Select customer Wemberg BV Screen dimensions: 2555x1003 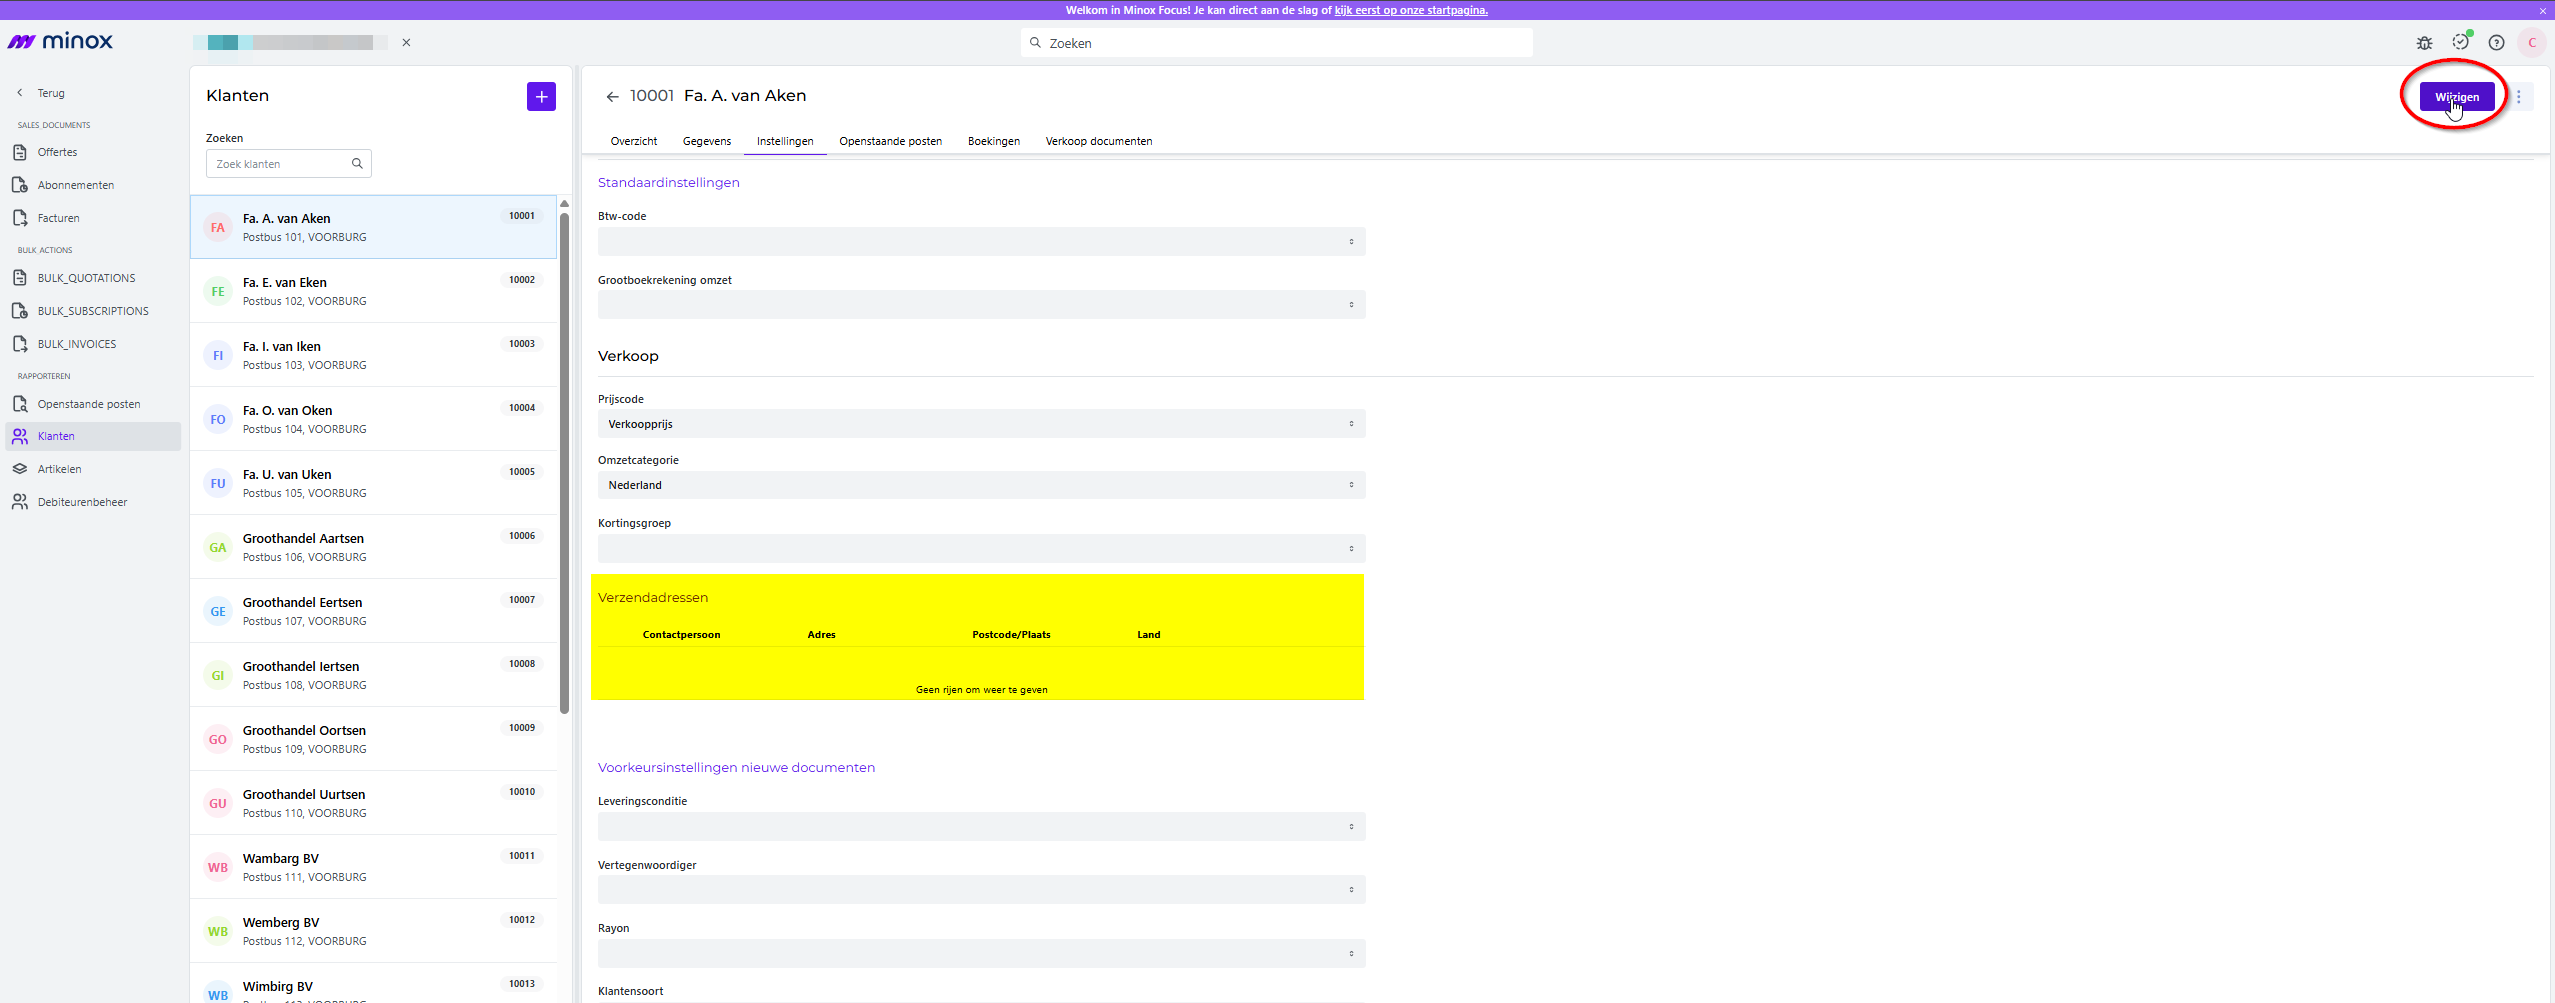373,931
